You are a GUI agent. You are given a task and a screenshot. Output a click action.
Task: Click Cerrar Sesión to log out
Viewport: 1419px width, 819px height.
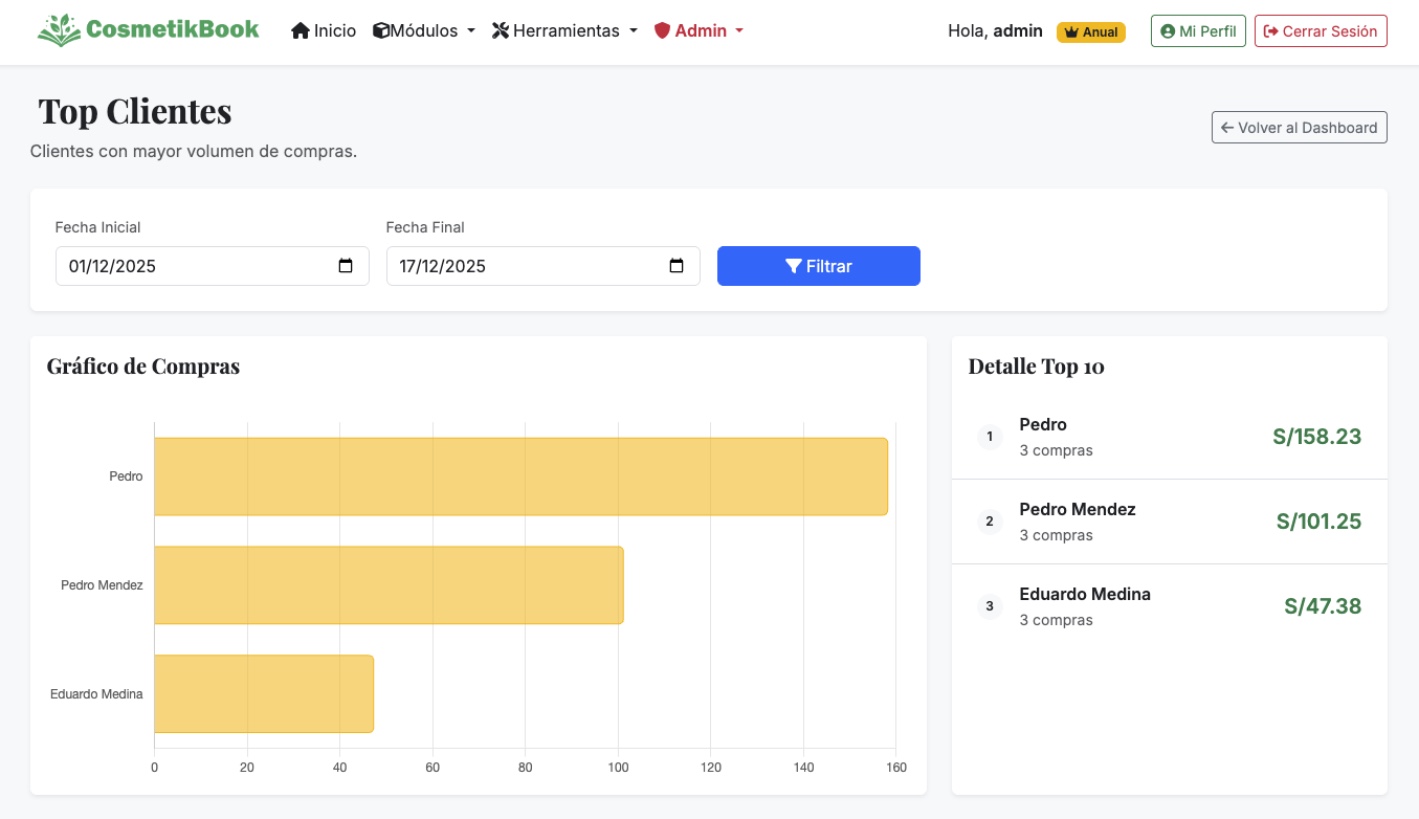click(1320, 31)
